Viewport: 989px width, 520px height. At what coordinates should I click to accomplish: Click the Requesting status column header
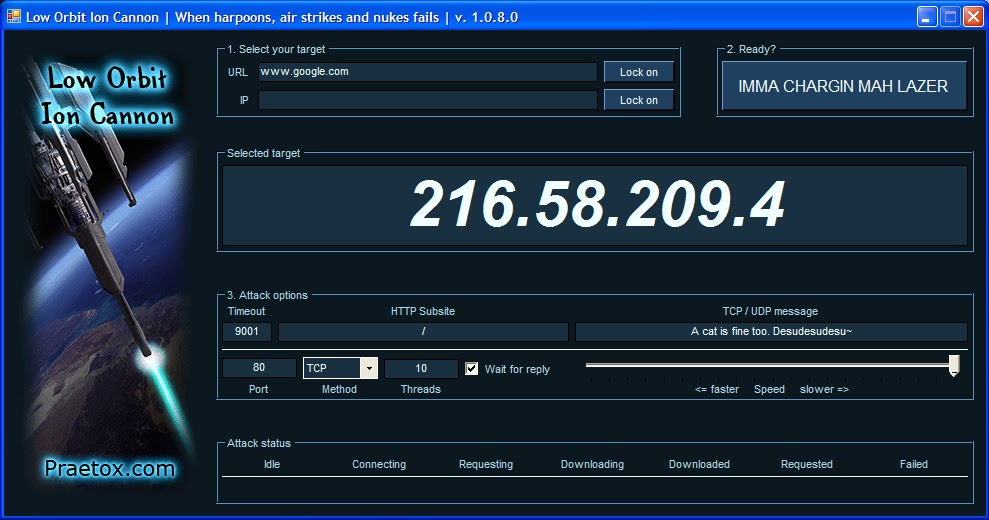(x=486, y=464)
